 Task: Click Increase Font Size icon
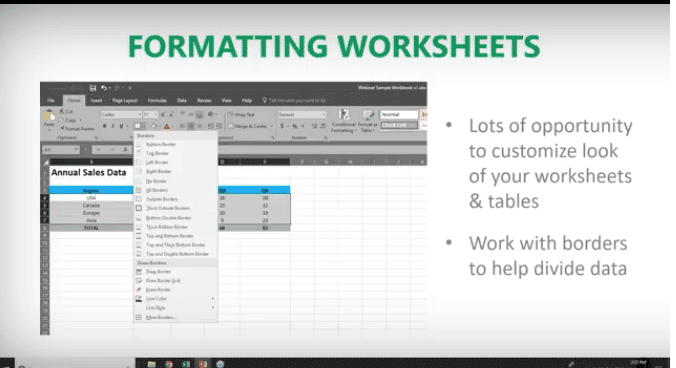163,115
